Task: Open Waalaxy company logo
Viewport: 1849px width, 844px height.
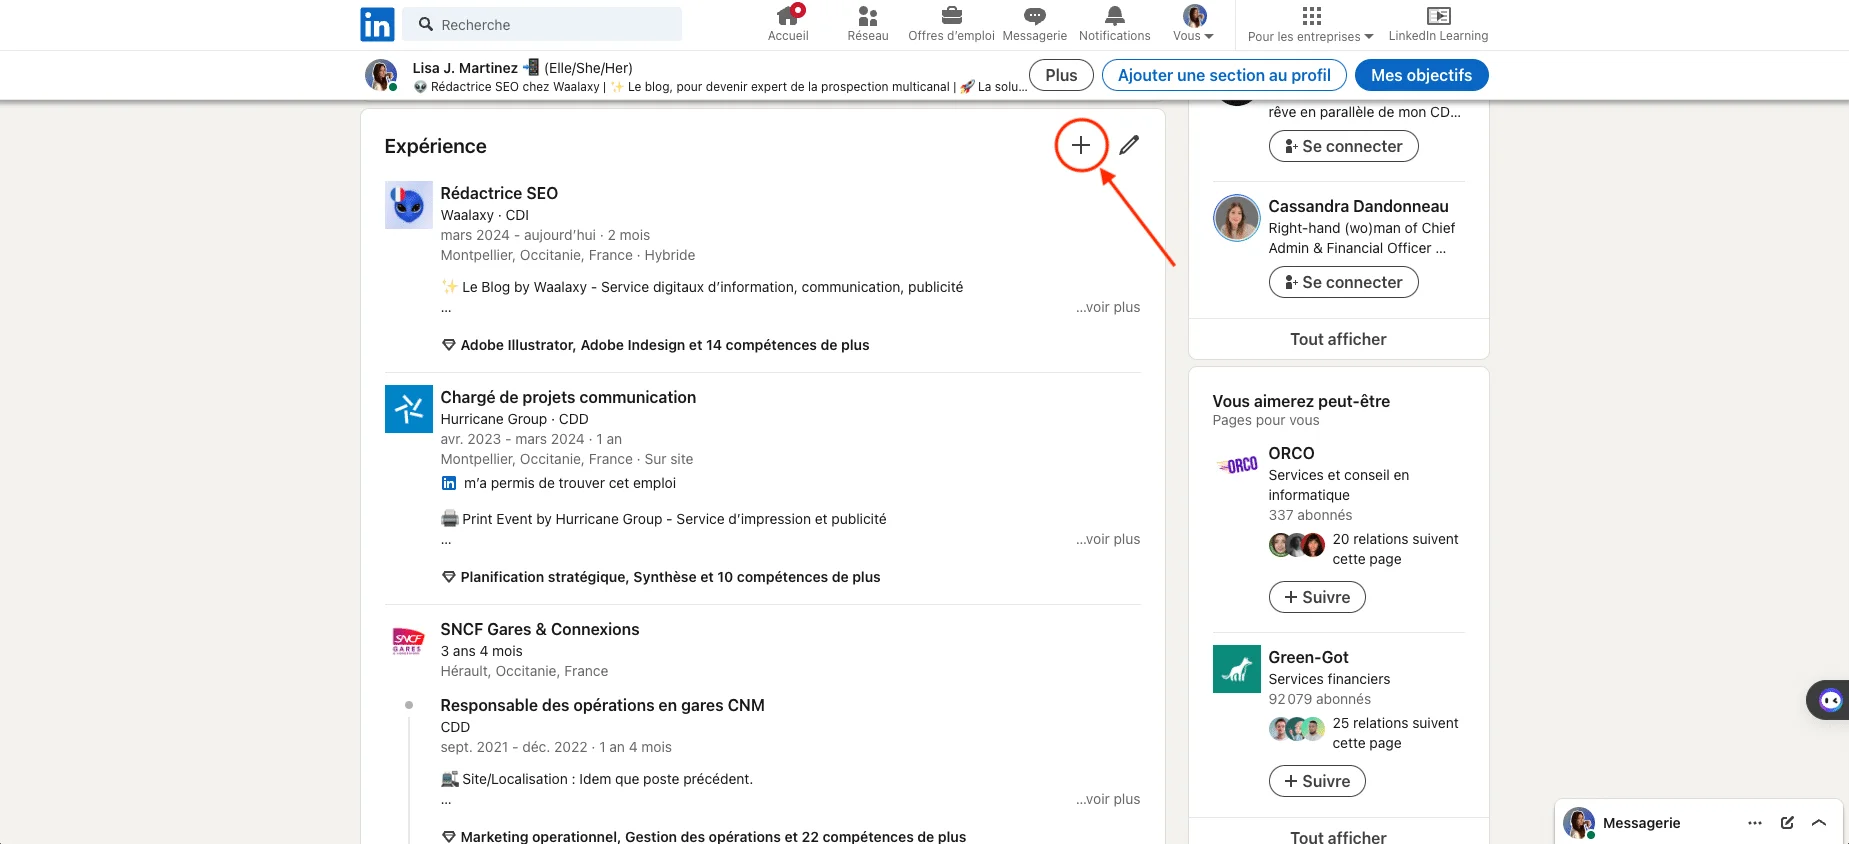Action: (x=409, y=205)
